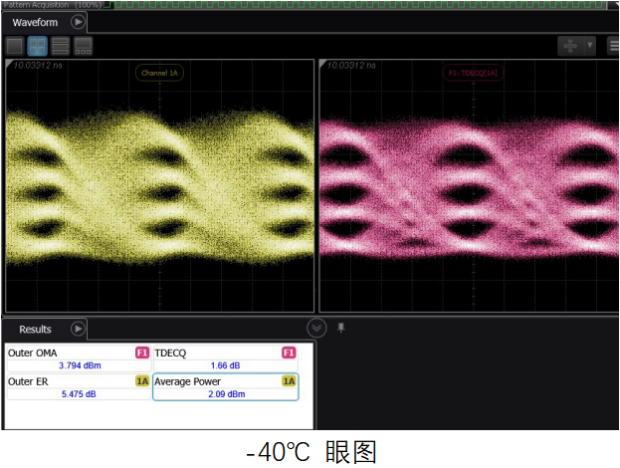The height and width of the screenshot is (468, 620).
Task: Expand the Waveform tab arrow button
Action: [78, 21]
